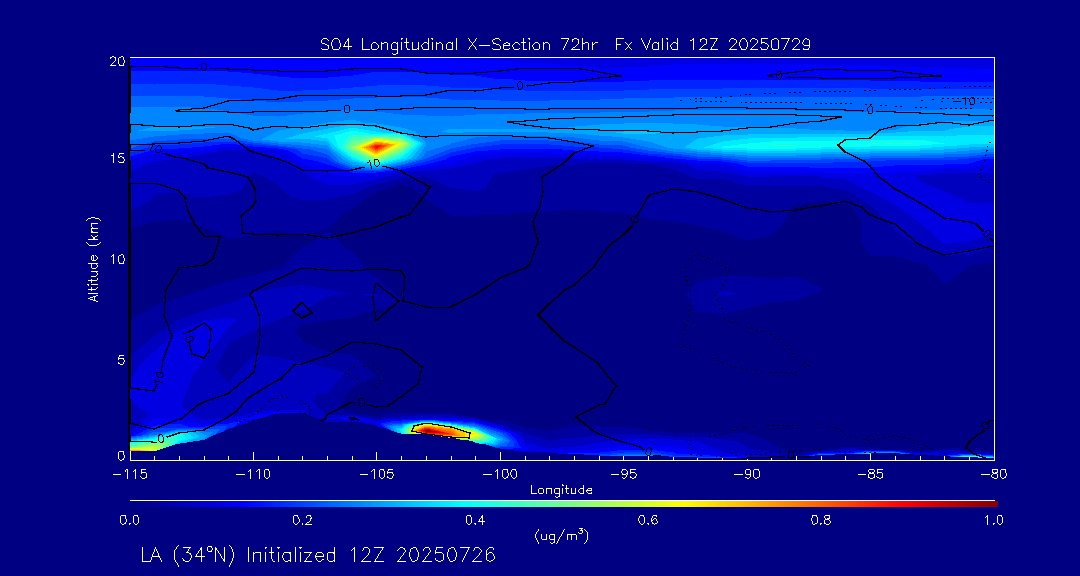Click the 0.6 label below the color bar
The image size is (1080, 576).
pos(648,520)
